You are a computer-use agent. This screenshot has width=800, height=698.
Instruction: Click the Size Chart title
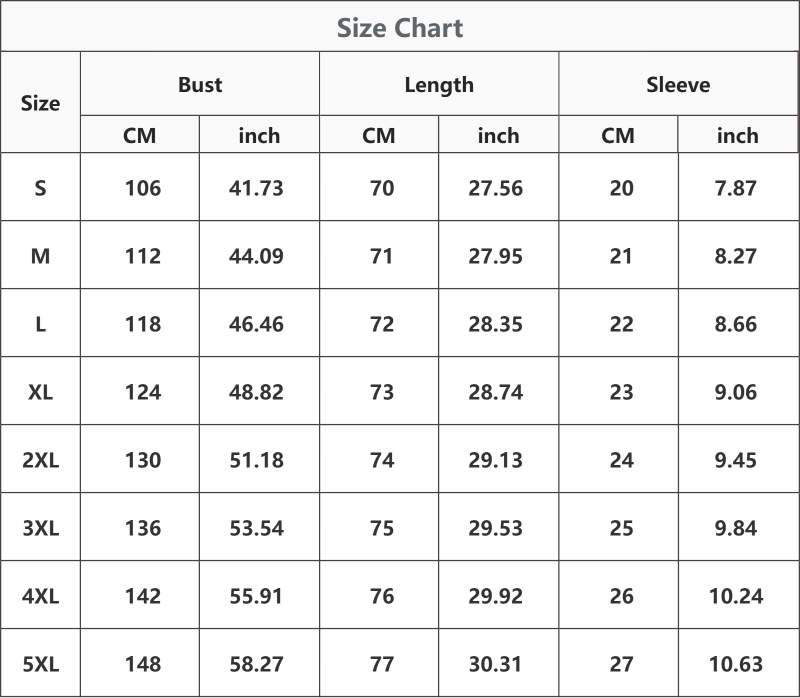[400, 28]
